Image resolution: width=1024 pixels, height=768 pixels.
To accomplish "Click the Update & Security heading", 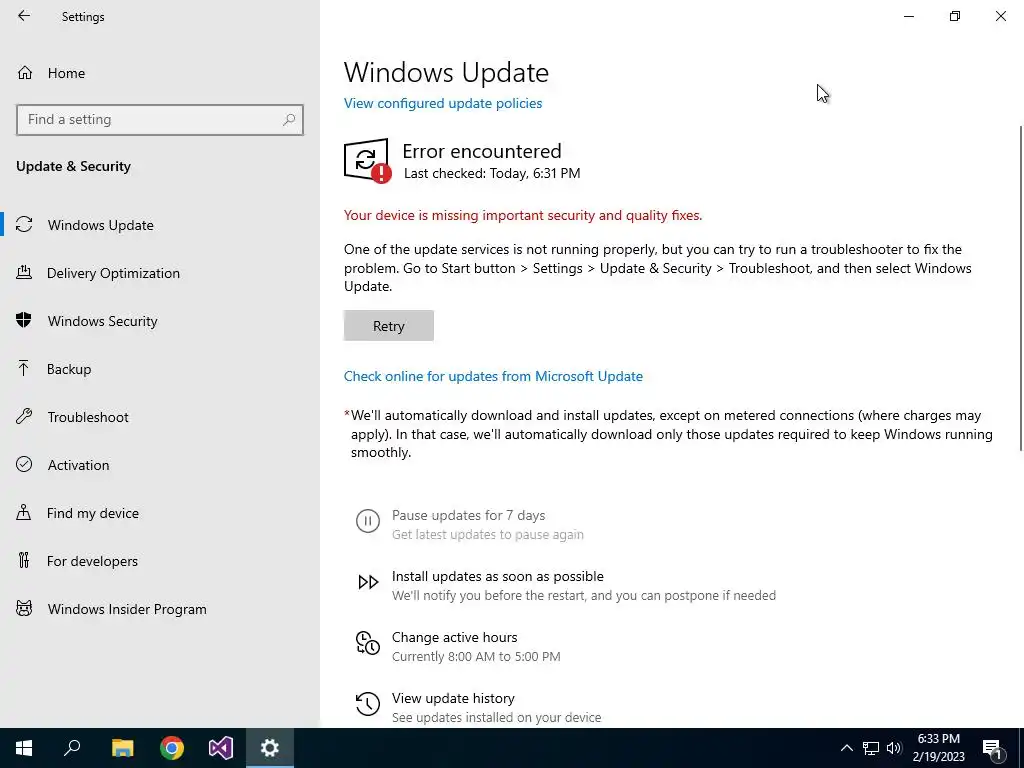I will click(x=73, y=166).
